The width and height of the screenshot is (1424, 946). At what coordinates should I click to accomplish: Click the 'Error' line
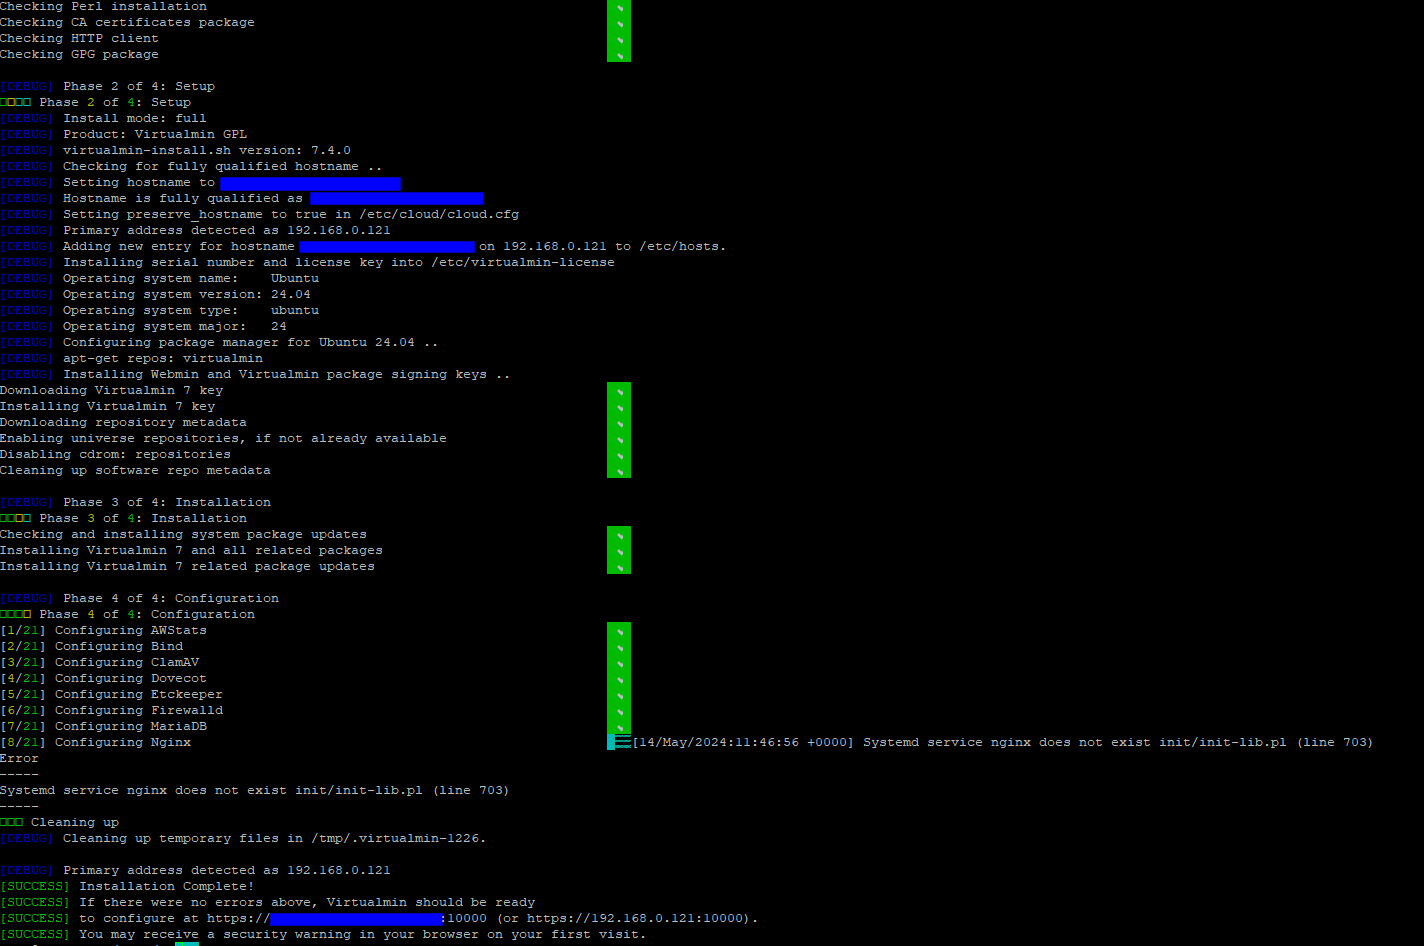click(19, 758)
